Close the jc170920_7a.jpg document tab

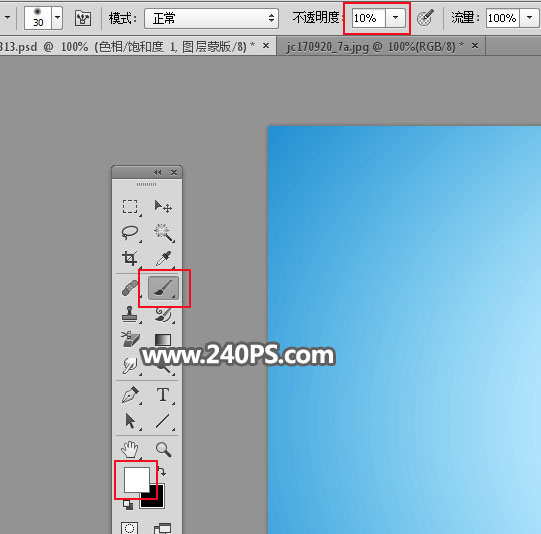[475, 46]
